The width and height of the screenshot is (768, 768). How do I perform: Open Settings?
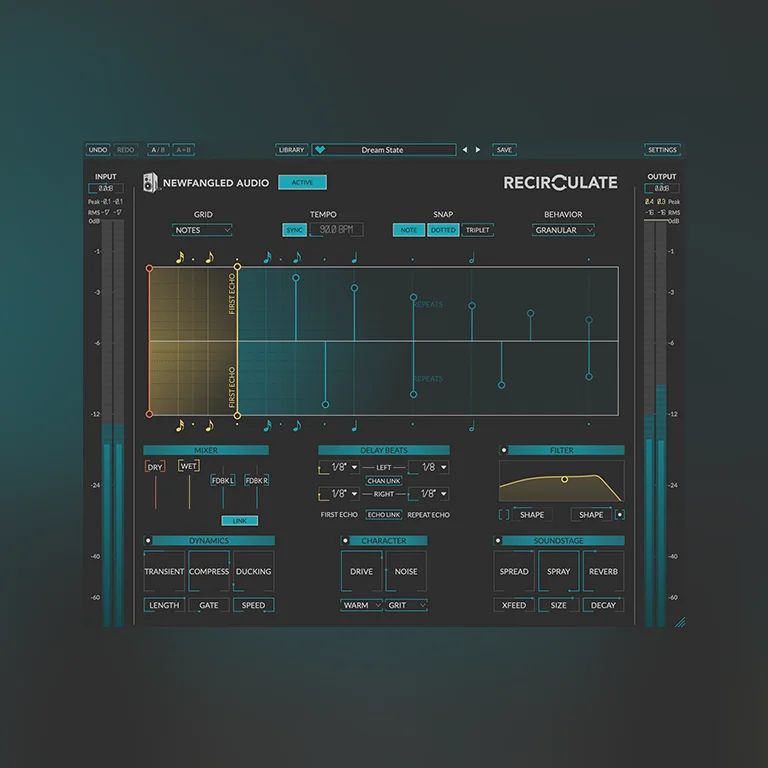point(662,149)
